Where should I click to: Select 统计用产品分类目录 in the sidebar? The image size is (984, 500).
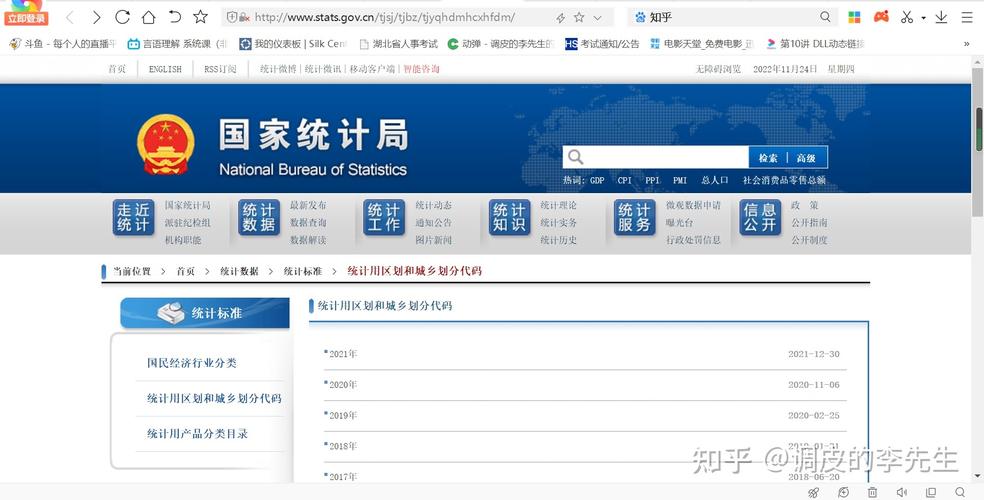click(198, 434)
